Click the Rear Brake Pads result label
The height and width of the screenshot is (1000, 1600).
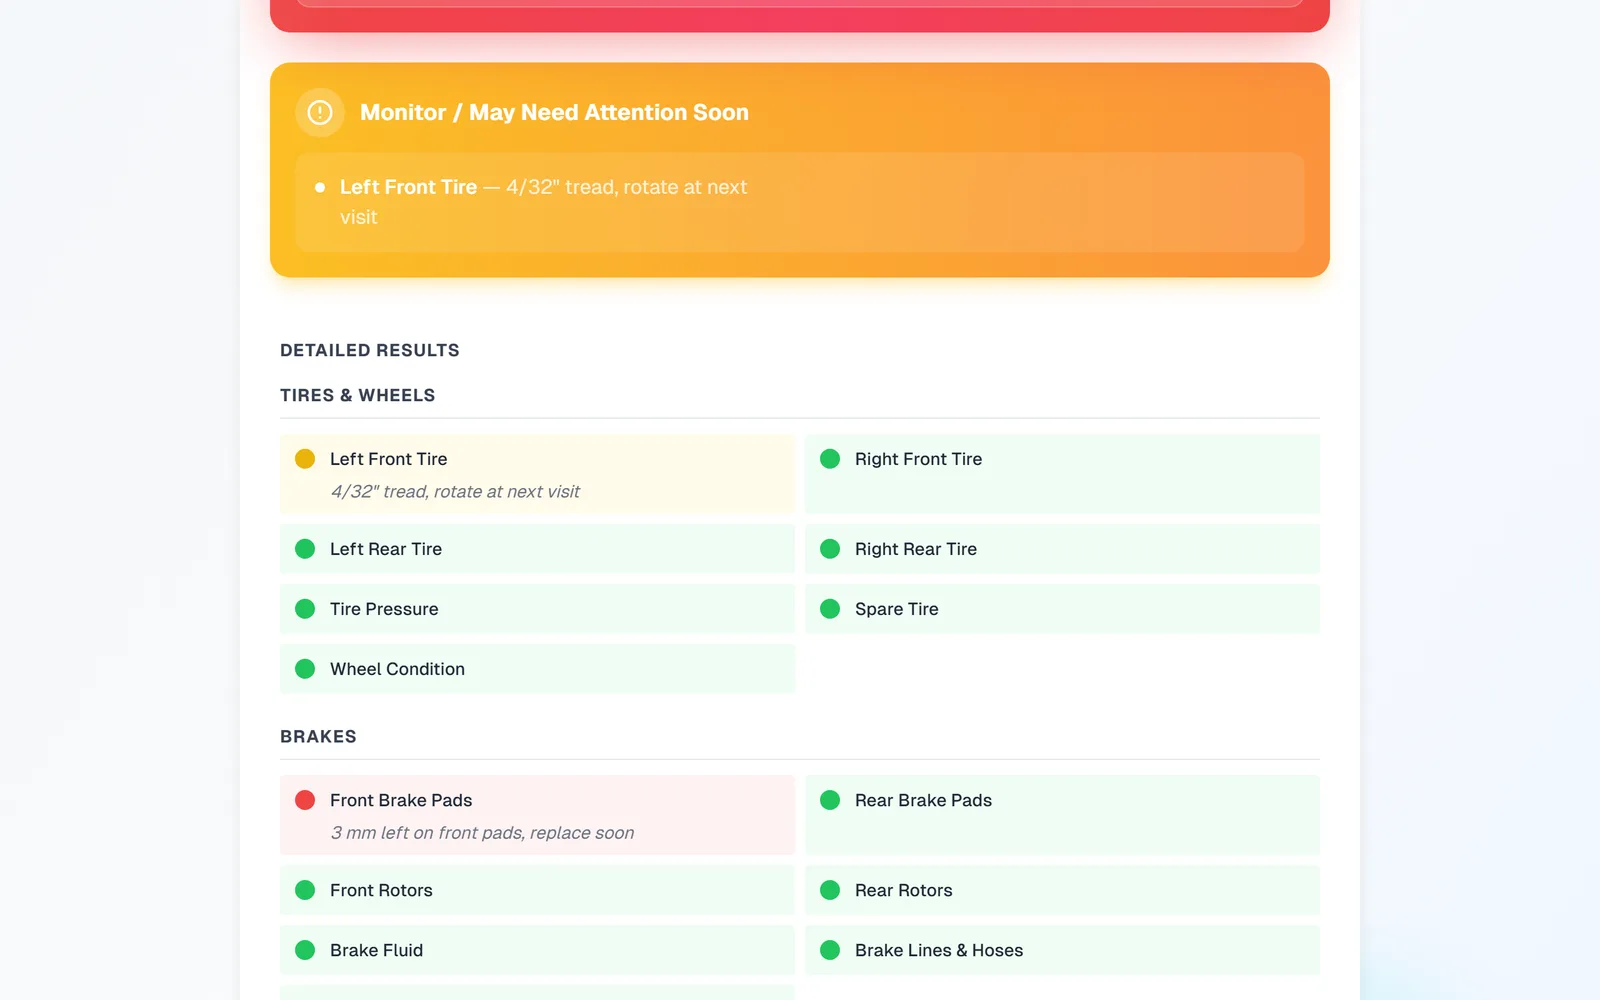pyautogui.click(x=923, y=800)
